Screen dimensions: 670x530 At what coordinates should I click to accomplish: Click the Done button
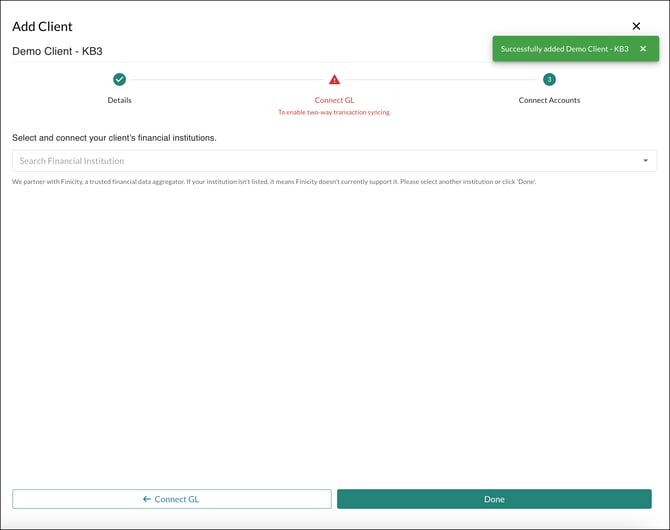coord(494,499)
